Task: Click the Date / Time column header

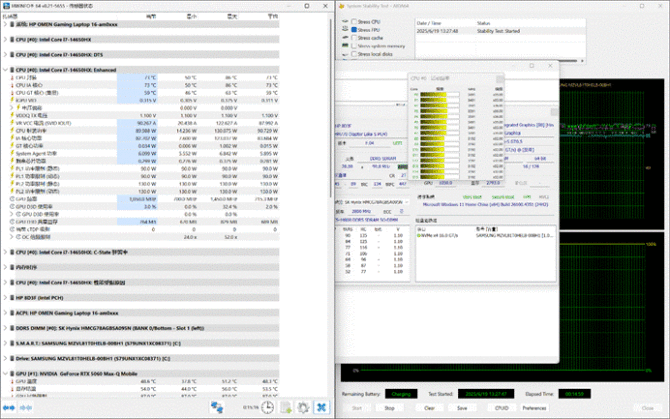Action: tap(430, 21)
